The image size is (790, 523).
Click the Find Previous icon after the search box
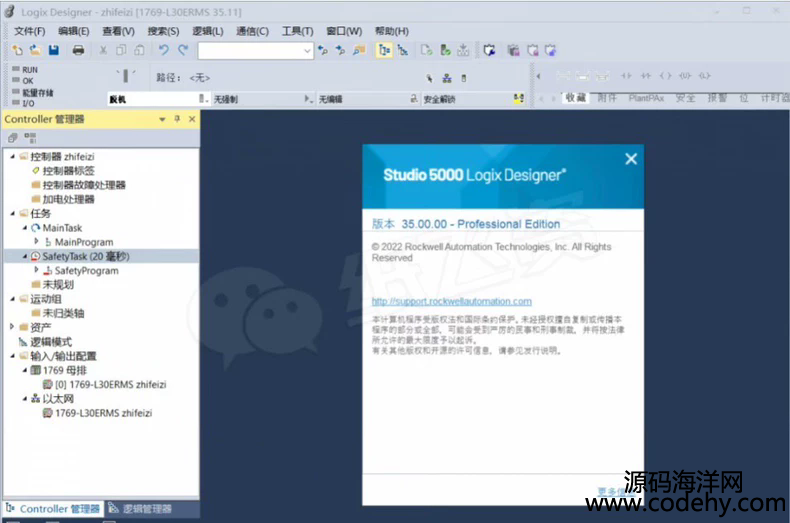[323, 50]
